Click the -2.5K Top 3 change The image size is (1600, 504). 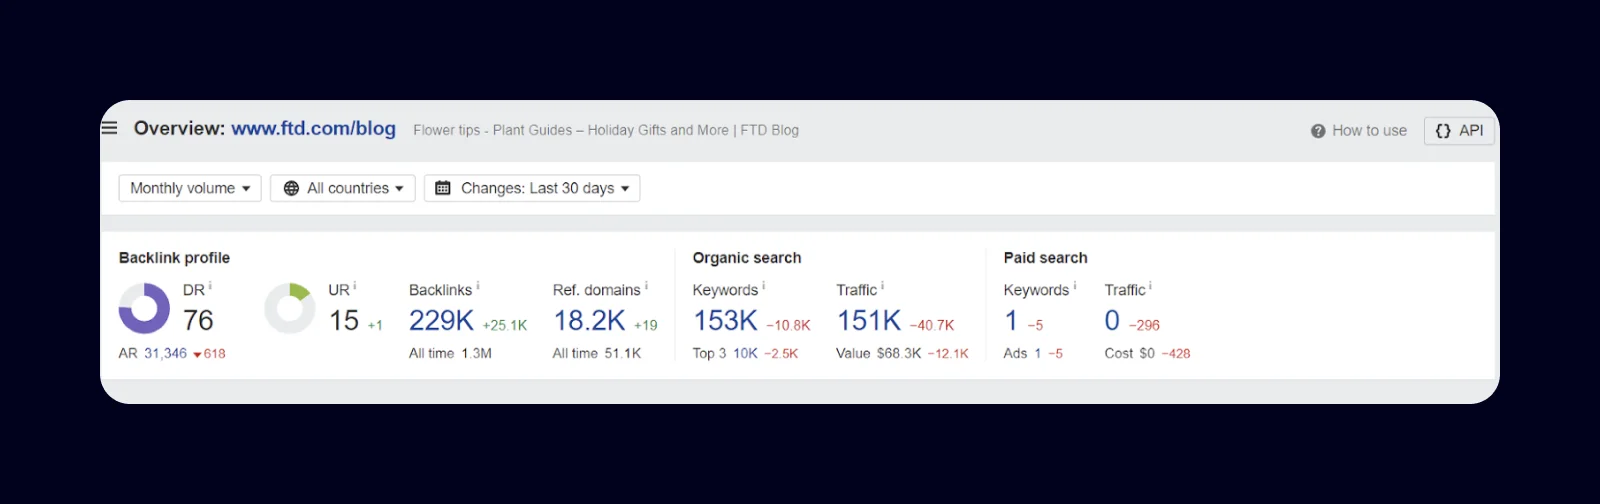(x=781, y=353)
